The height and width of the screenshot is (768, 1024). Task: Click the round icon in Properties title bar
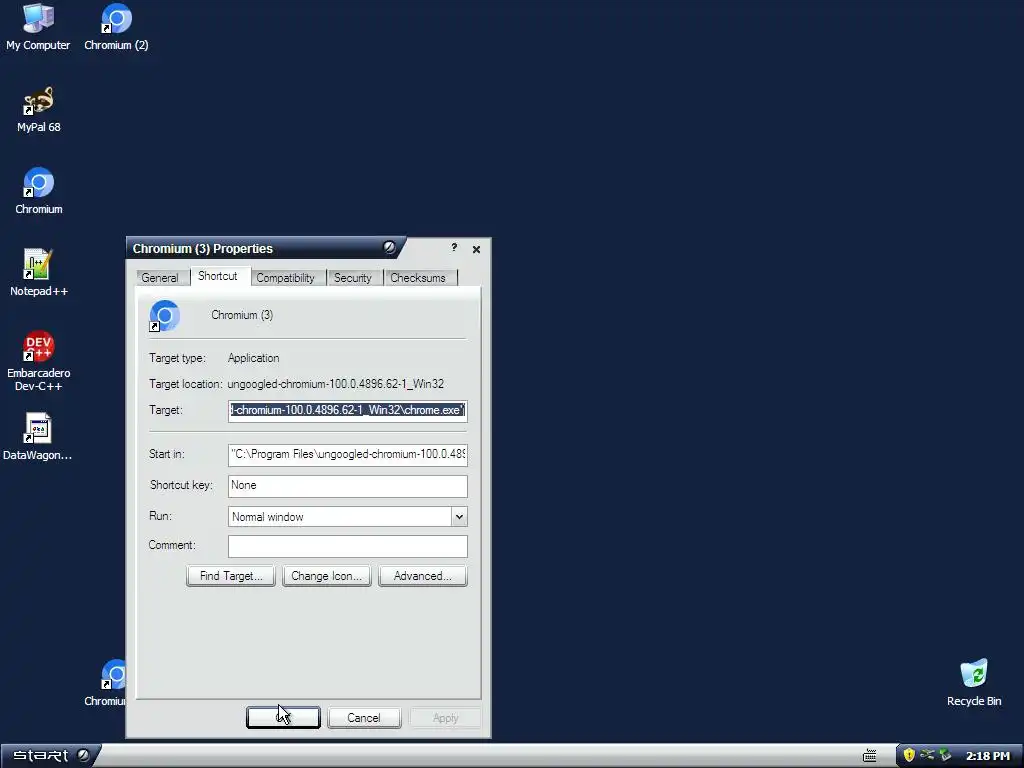coord(389,248)
